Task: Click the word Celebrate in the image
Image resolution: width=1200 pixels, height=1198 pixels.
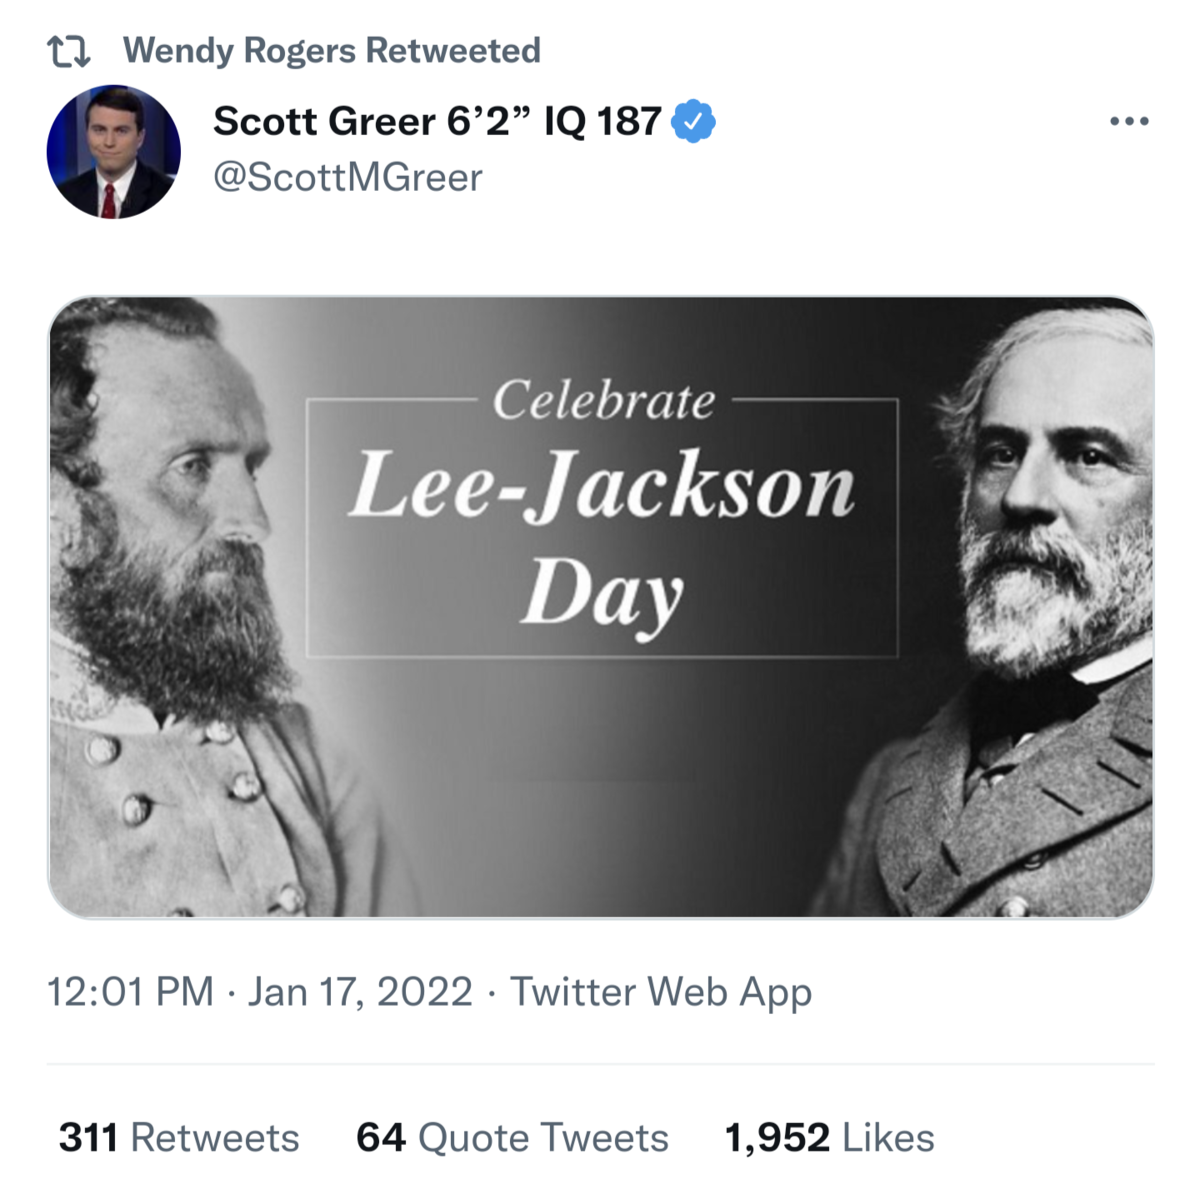Action: click(603, 401)
